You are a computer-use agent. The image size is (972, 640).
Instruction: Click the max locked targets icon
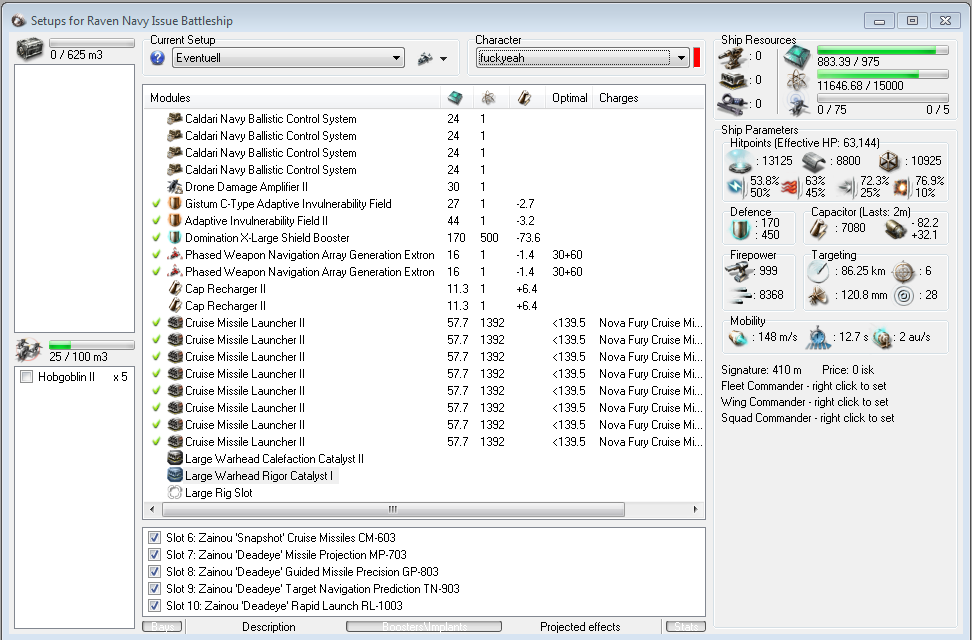903,271
